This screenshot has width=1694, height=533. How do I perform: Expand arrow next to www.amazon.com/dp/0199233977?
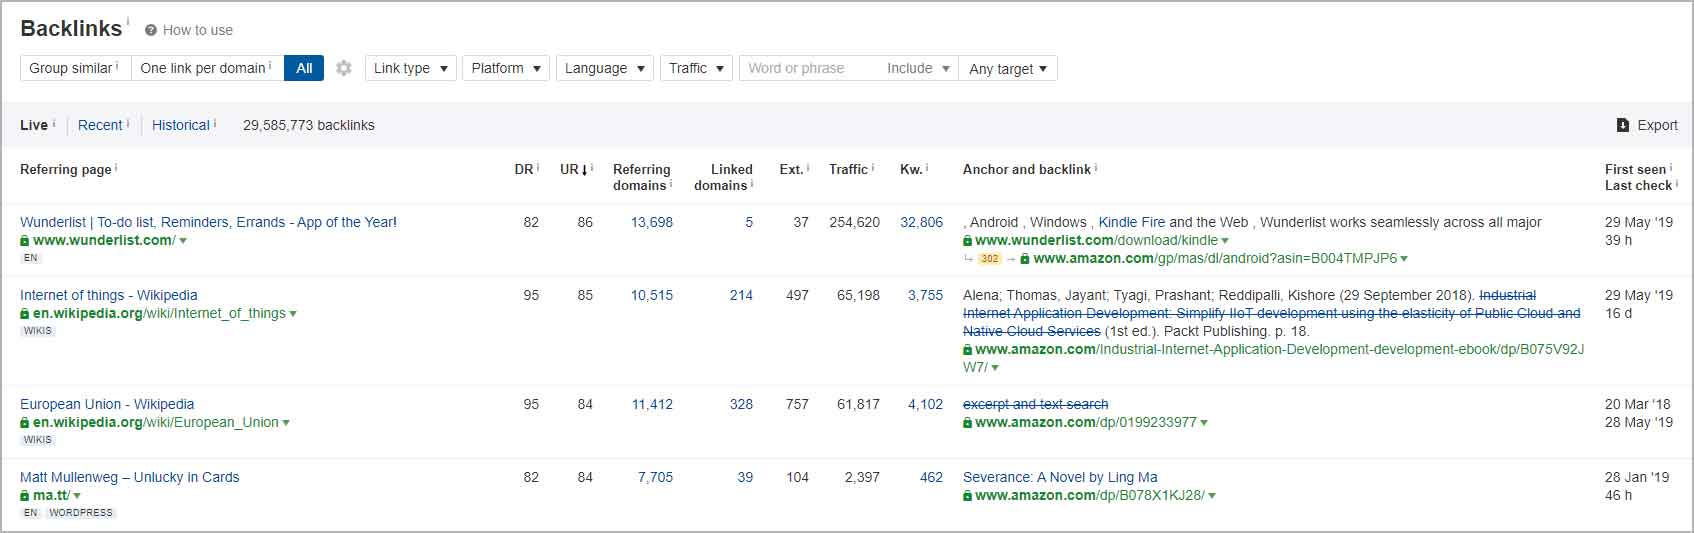tap(1204, 423)
